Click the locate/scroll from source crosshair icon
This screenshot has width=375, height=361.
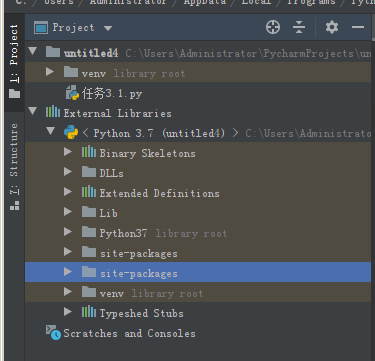(x=273, y=27)
